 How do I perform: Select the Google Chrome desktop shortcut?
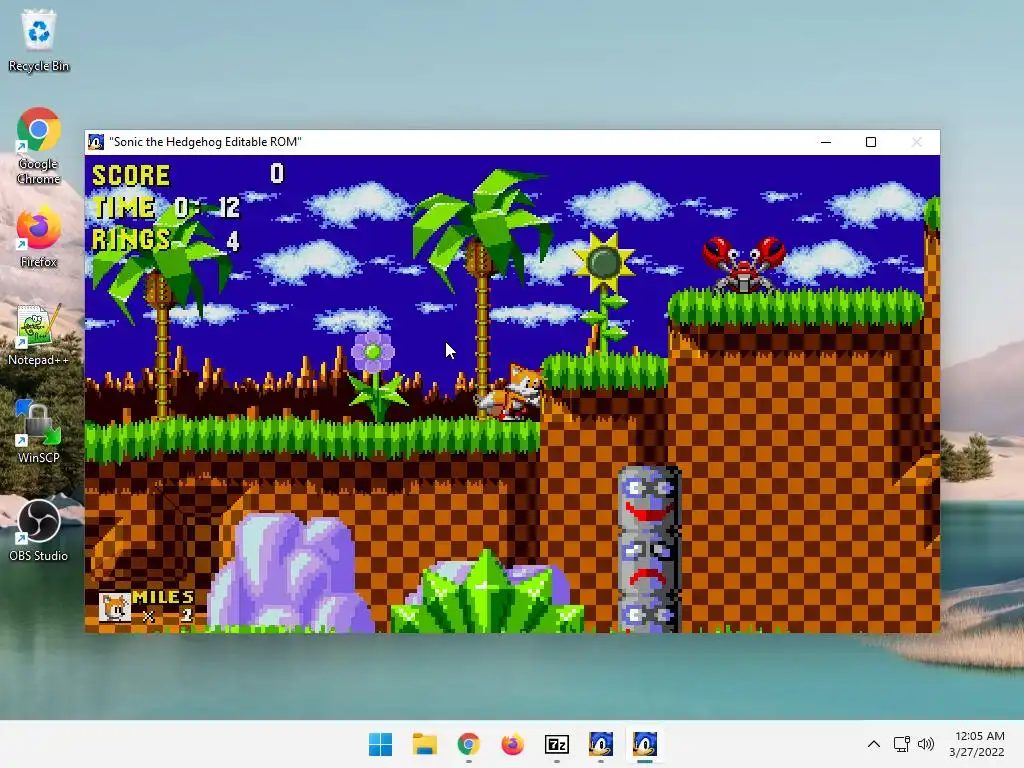[39, 146]
